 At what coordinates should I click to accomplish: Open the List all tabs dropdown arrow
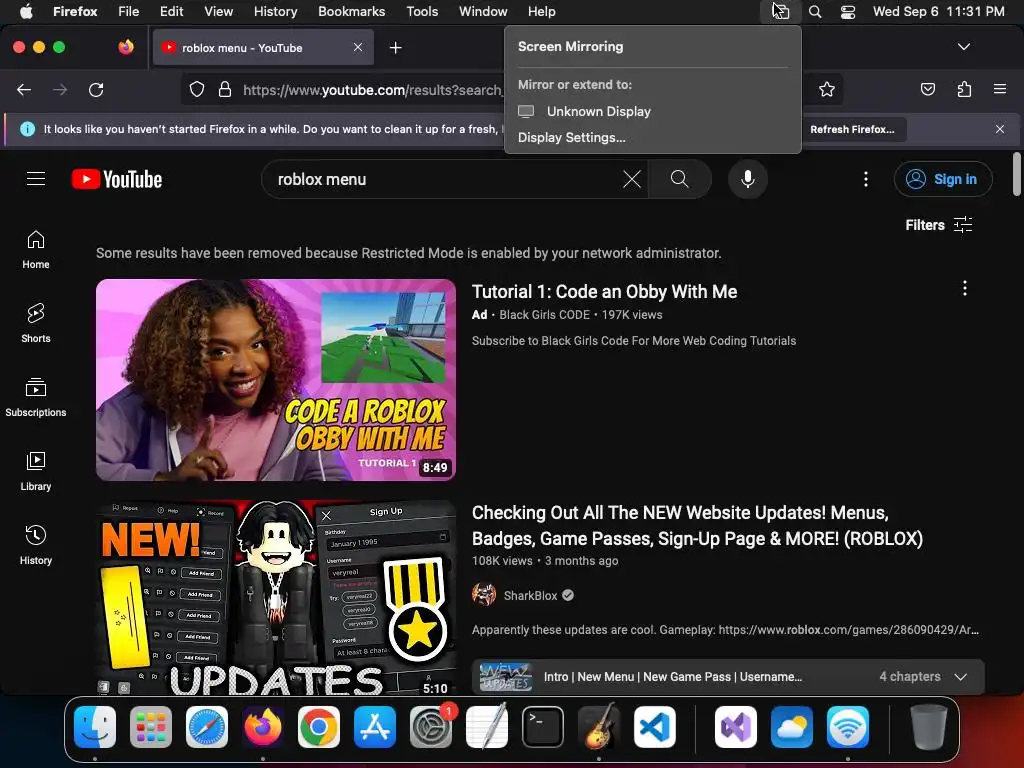(964, 47)
